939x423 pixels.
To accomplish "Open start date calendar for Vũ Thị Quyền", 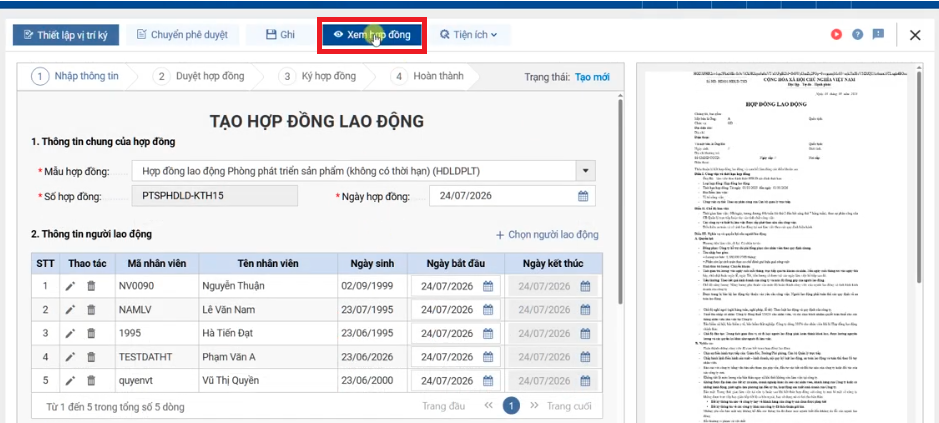I will (x=488, y=380).
